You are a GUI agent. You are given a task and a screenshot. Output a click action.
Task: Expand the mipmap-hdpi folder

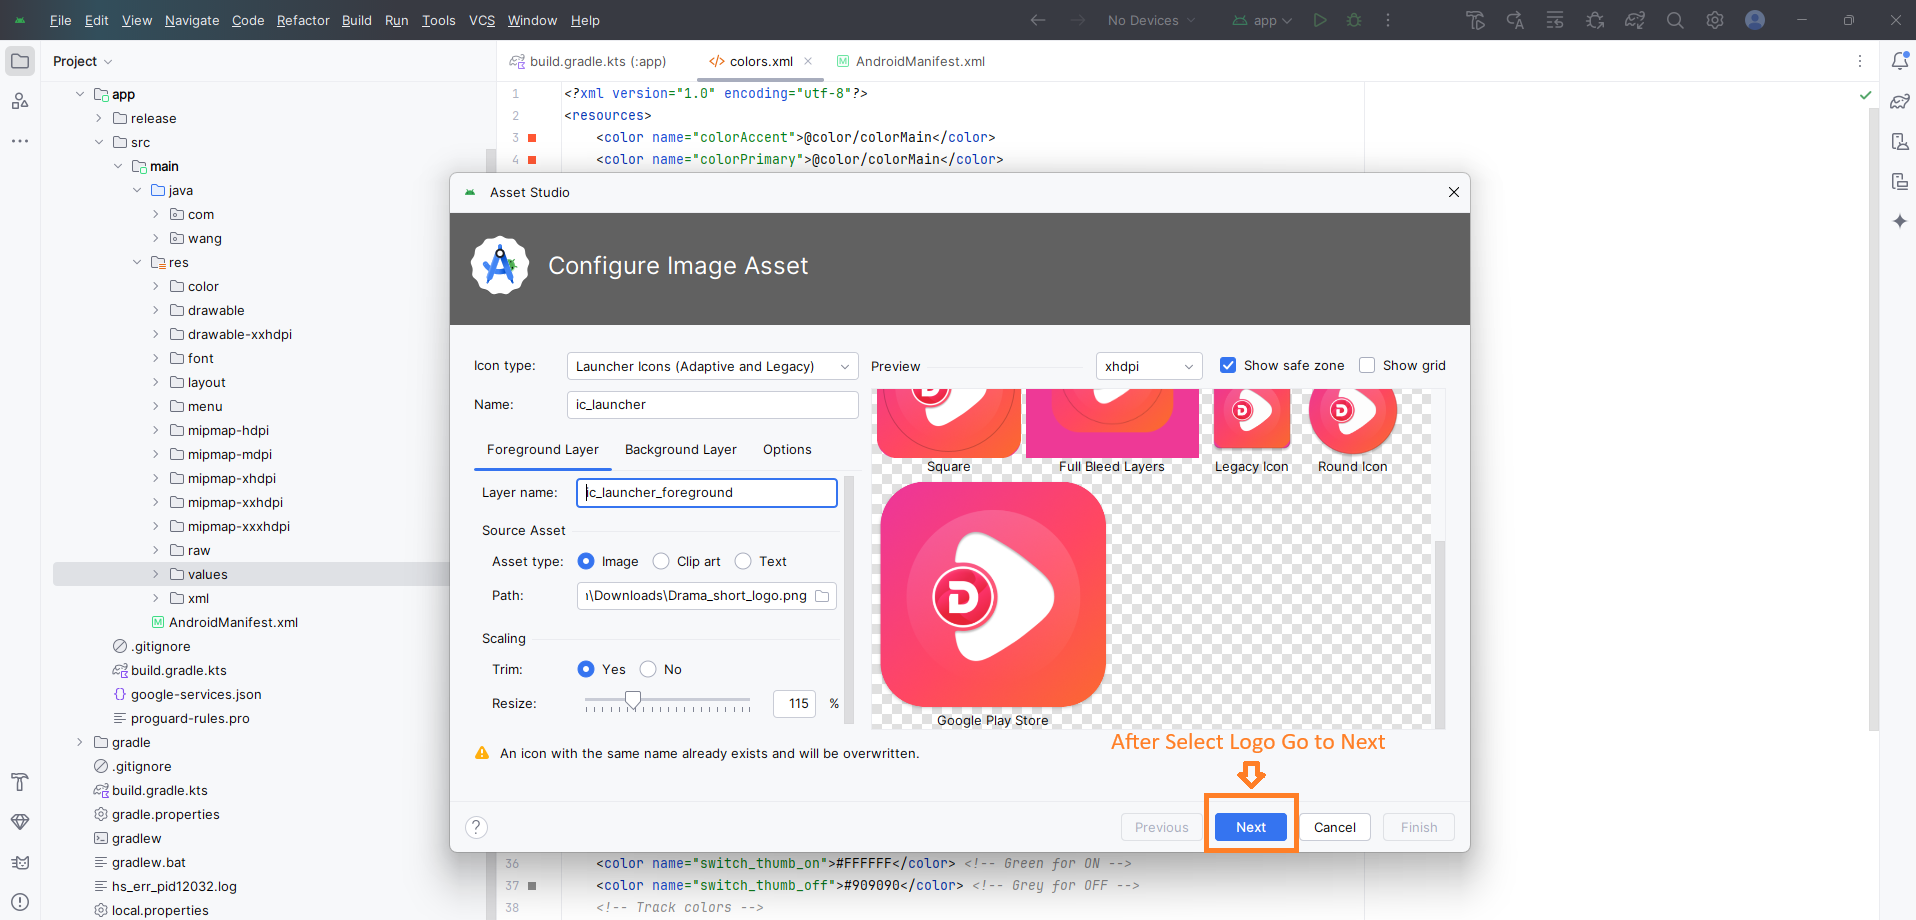point(156,430)
